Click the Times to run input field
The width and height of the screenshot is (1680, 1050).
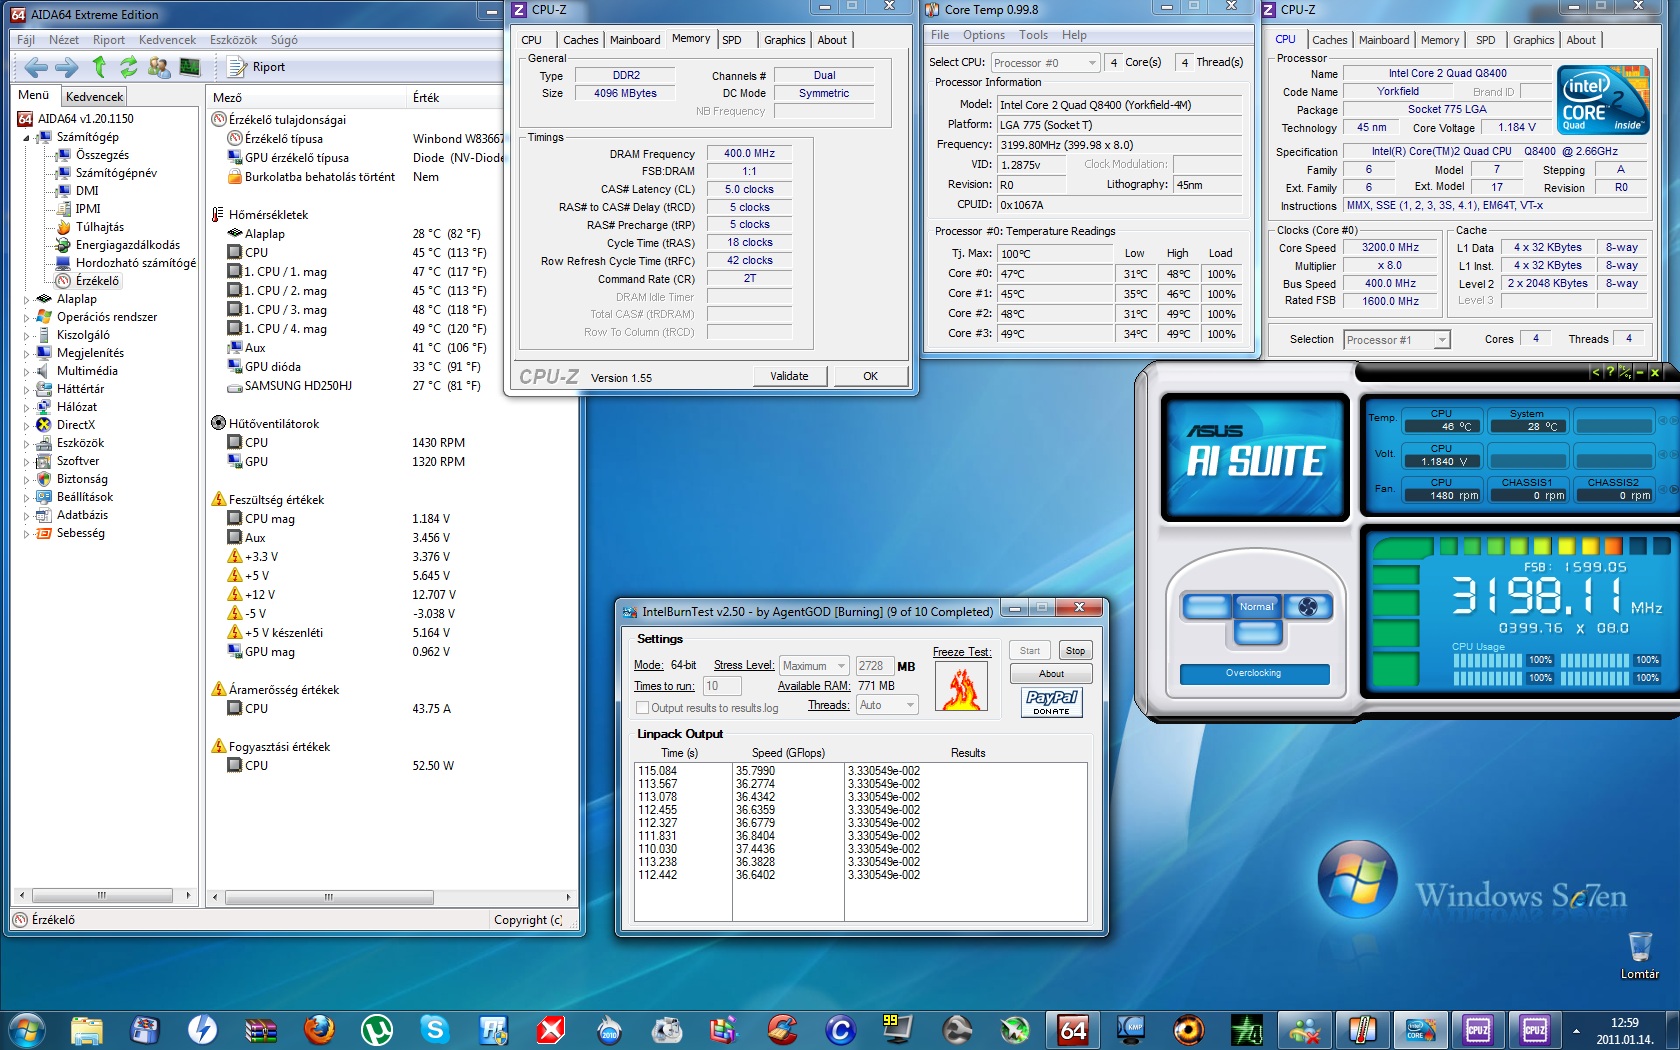tap(722, 686)
